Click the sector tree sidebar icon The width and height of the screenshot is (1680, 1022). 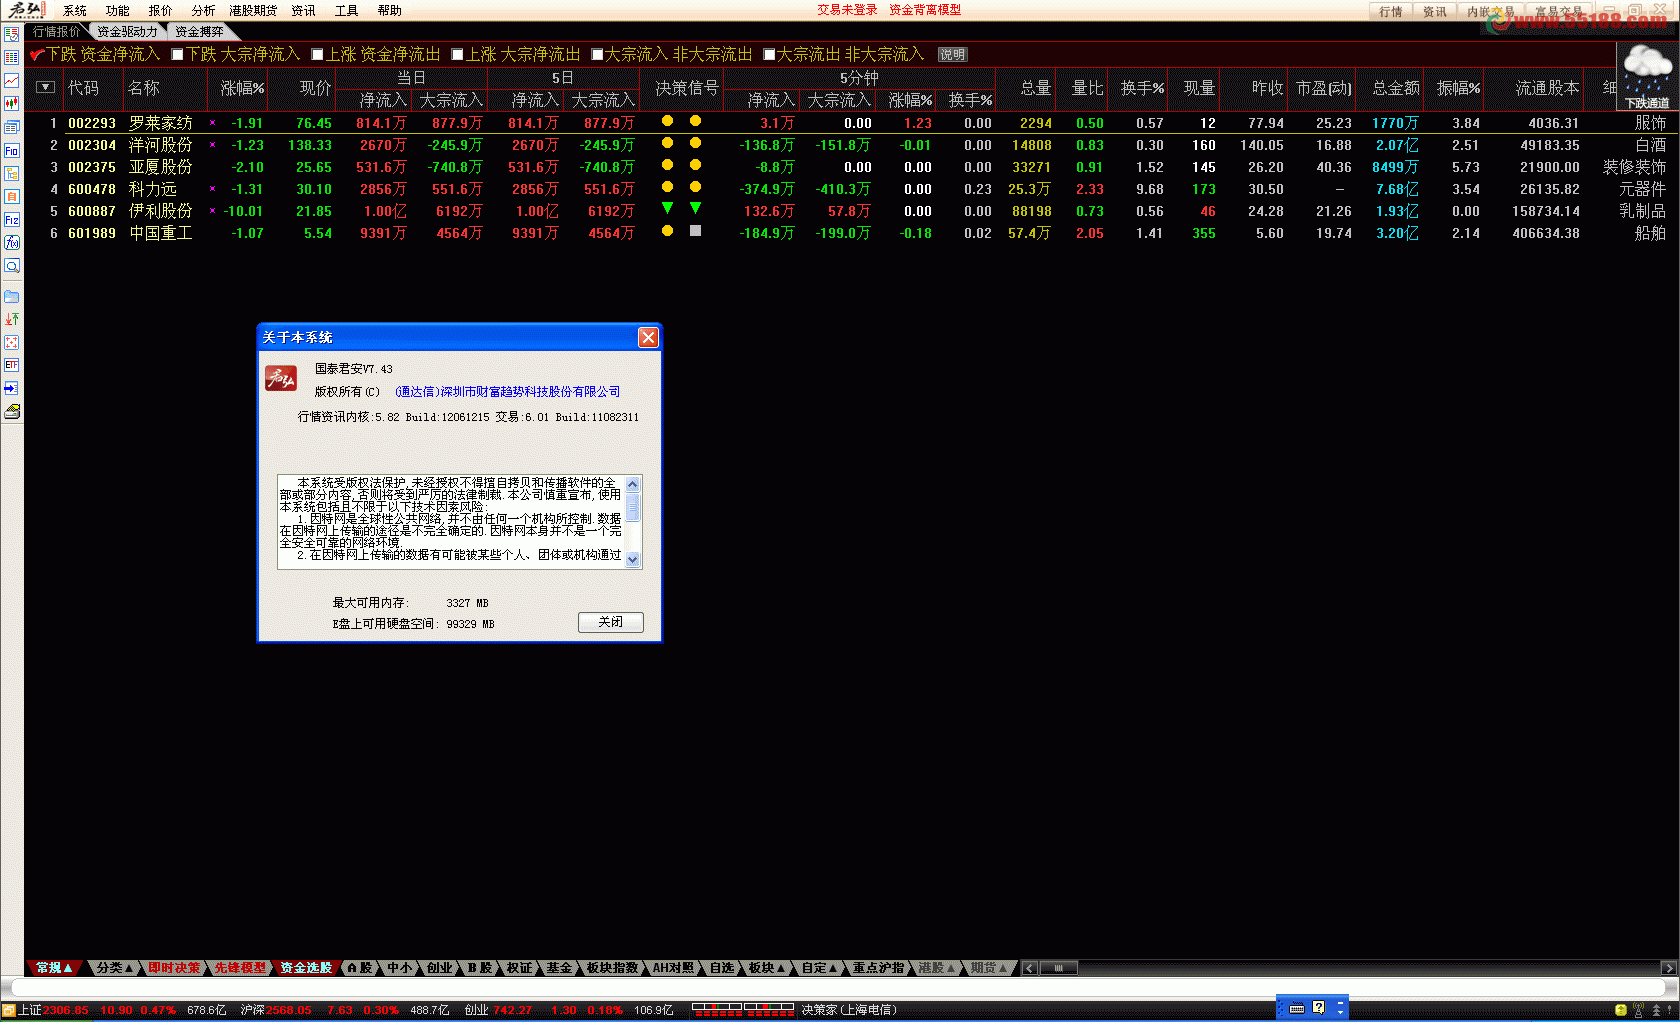pos(12,173)
